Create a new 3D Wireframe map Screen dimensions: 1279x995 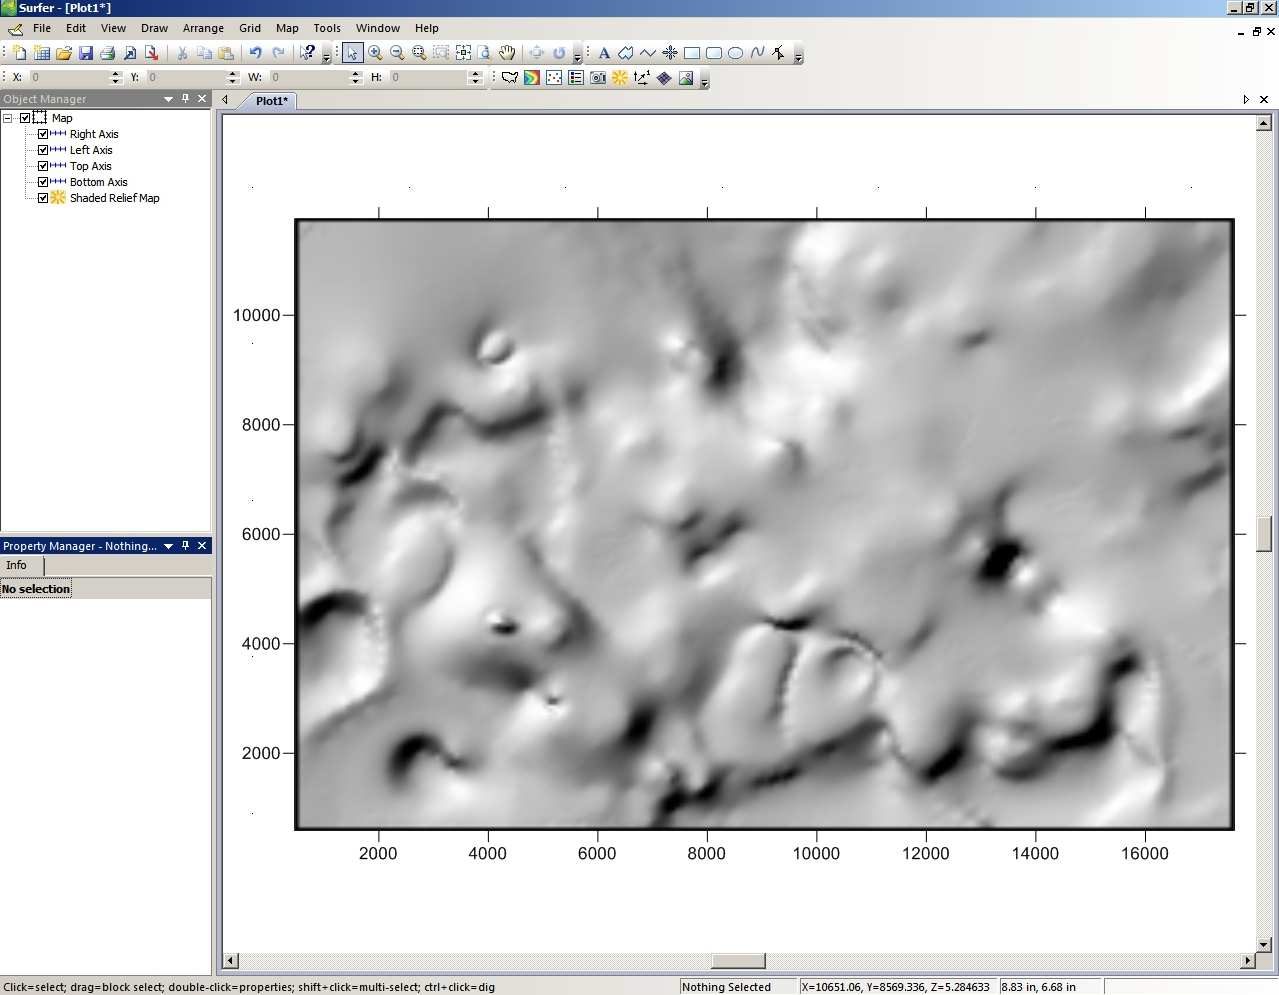[x=664, y=77]
